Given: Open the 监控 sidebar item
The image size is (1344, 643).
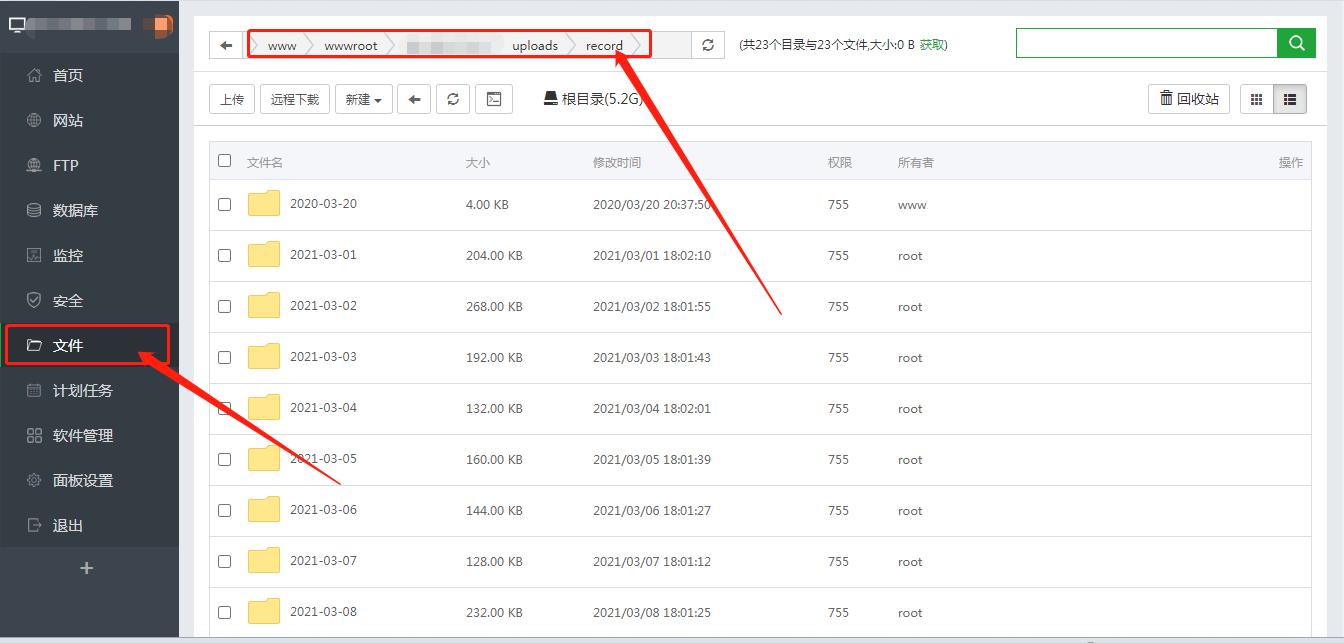Looking at the screenshot, I should (x=89, y=256).
